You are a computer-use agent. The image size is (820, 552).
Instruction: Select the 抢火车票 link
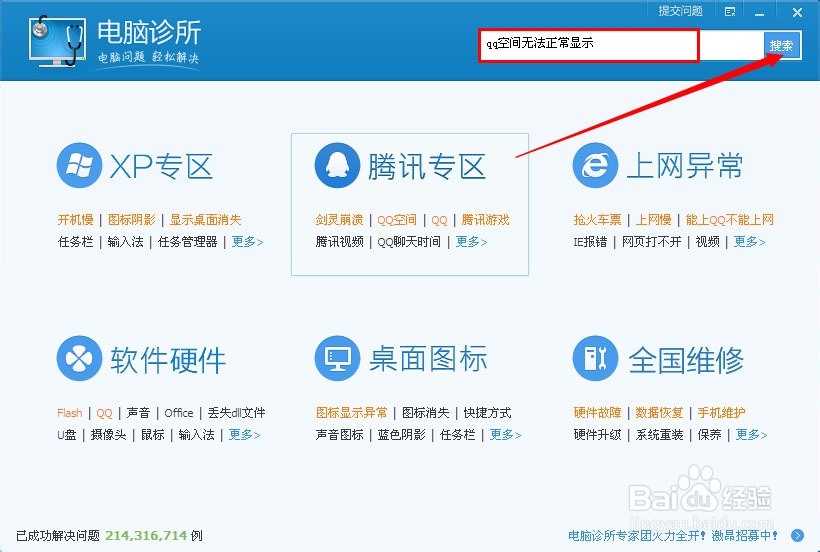(597, 220)
